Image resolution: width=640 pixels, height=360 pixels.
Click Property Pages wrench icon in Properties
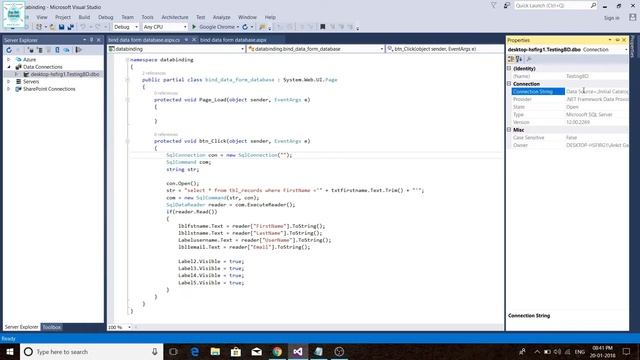[529, 59]
